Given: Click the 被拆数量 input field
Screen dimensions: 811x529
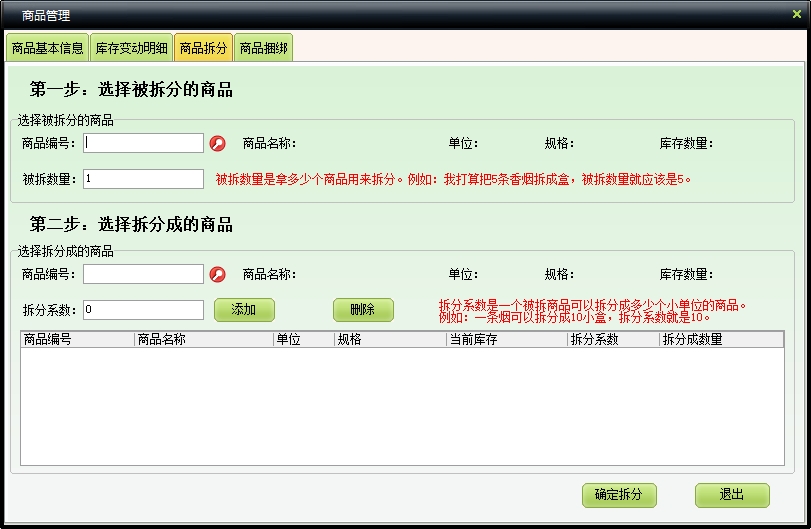Looking at the screenshot, I should (143, 179).
